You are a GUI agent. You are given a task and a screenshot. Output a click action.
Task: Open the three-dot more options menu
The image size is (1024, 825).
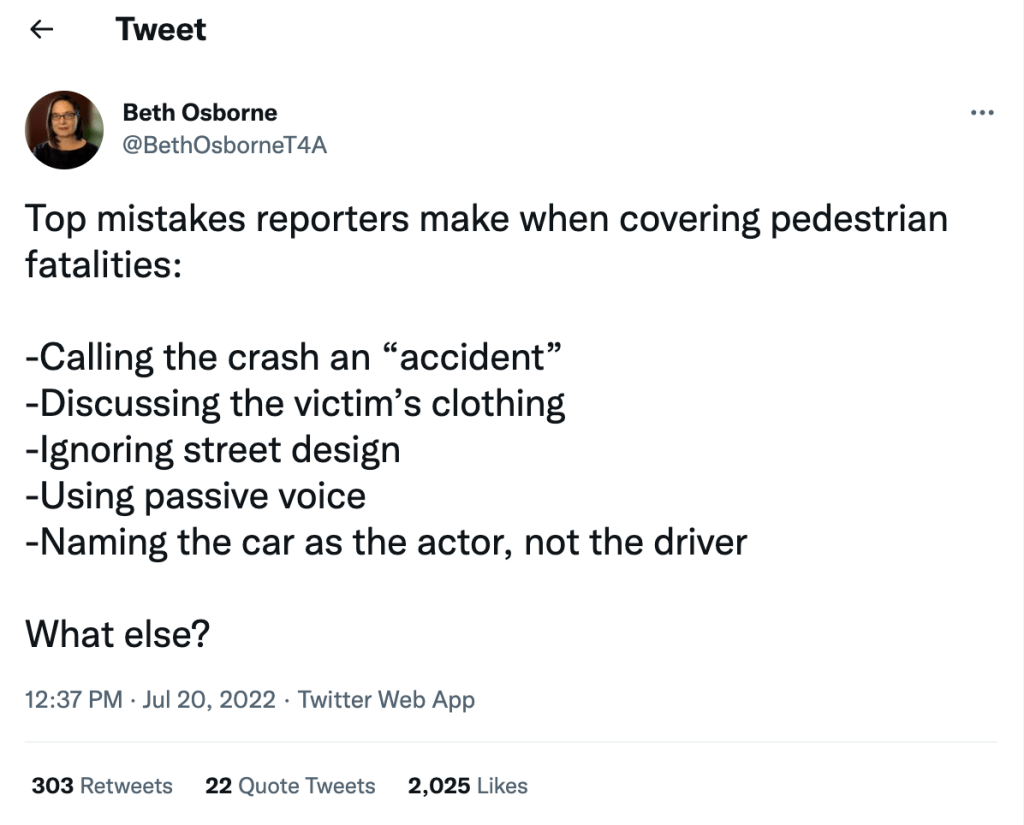tap(983, 113)
